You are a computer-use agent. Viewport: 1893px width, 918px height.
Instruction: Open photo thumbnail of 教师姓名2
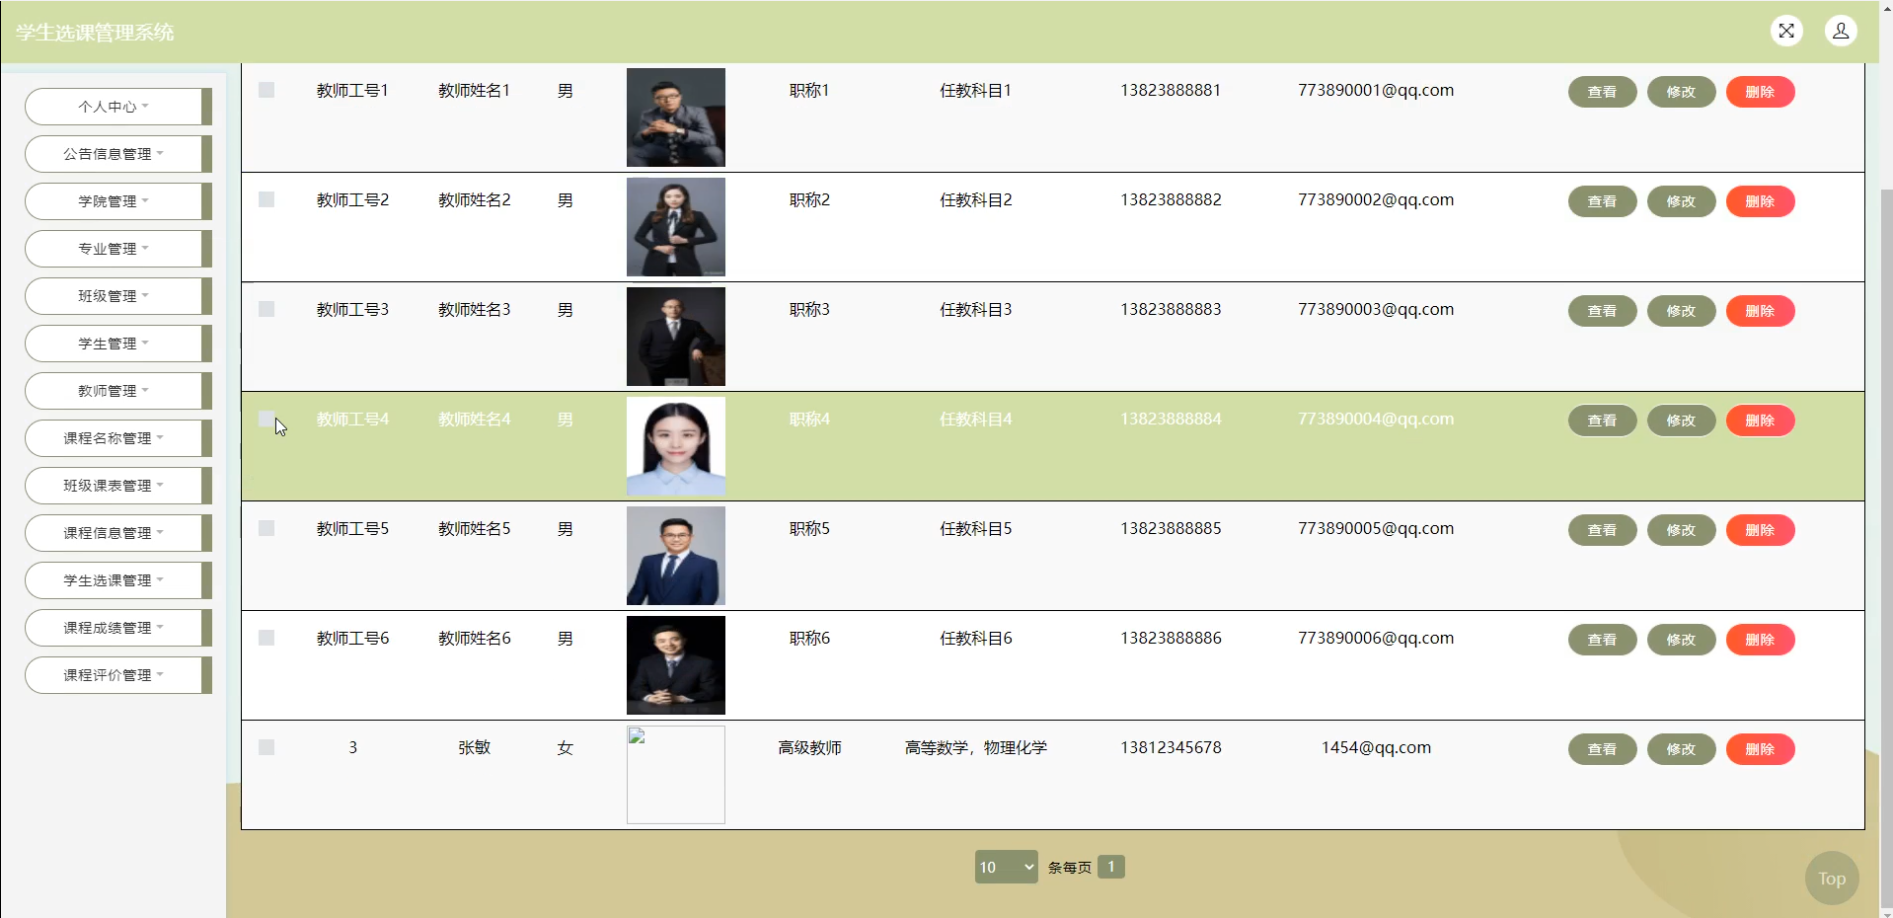pos(676,227)
